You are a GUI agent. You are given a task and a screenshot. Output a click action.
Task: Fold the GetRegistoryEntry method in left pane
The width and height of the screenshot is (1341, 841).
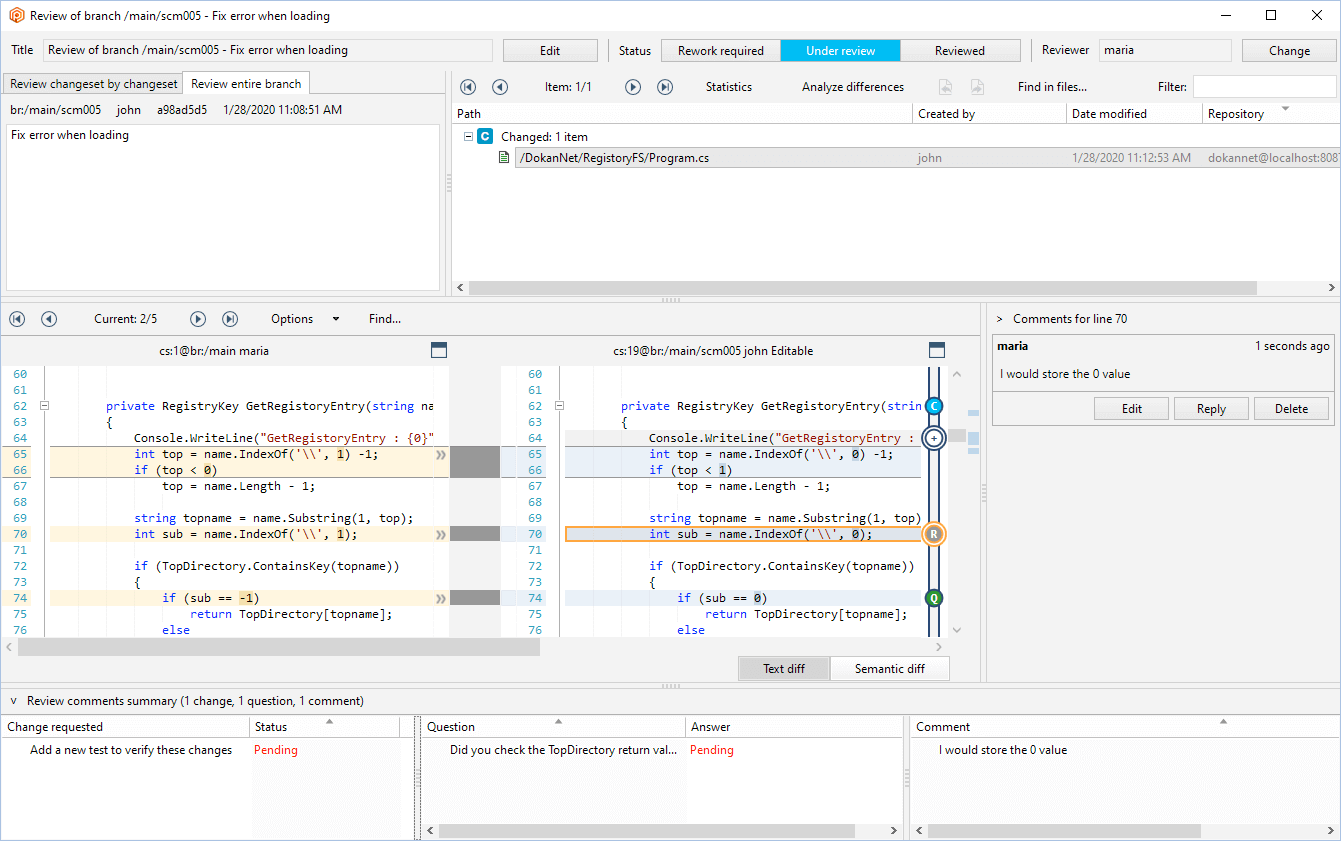point(43,406)
